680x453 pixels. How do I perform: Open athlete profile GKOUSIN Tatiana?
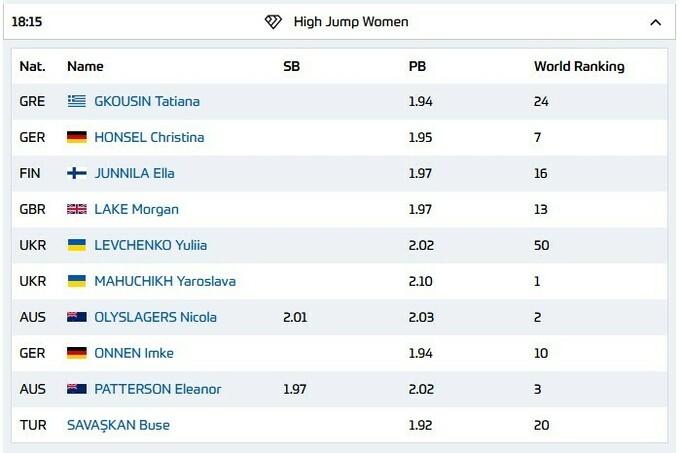[146, 101]
